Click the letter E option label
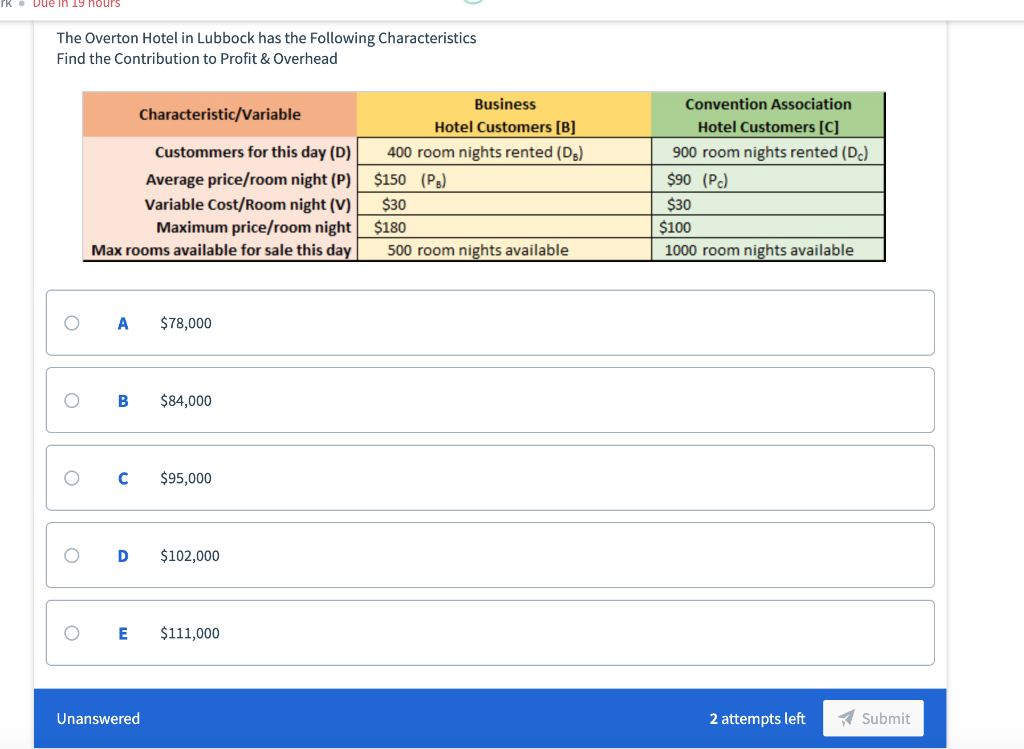This screenshot has width=1024, height=749. coord(123,633)
